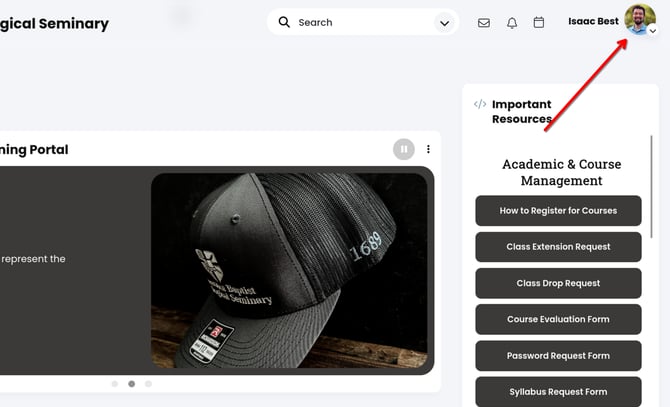Open the Class Extension Request form

(558, 247)
